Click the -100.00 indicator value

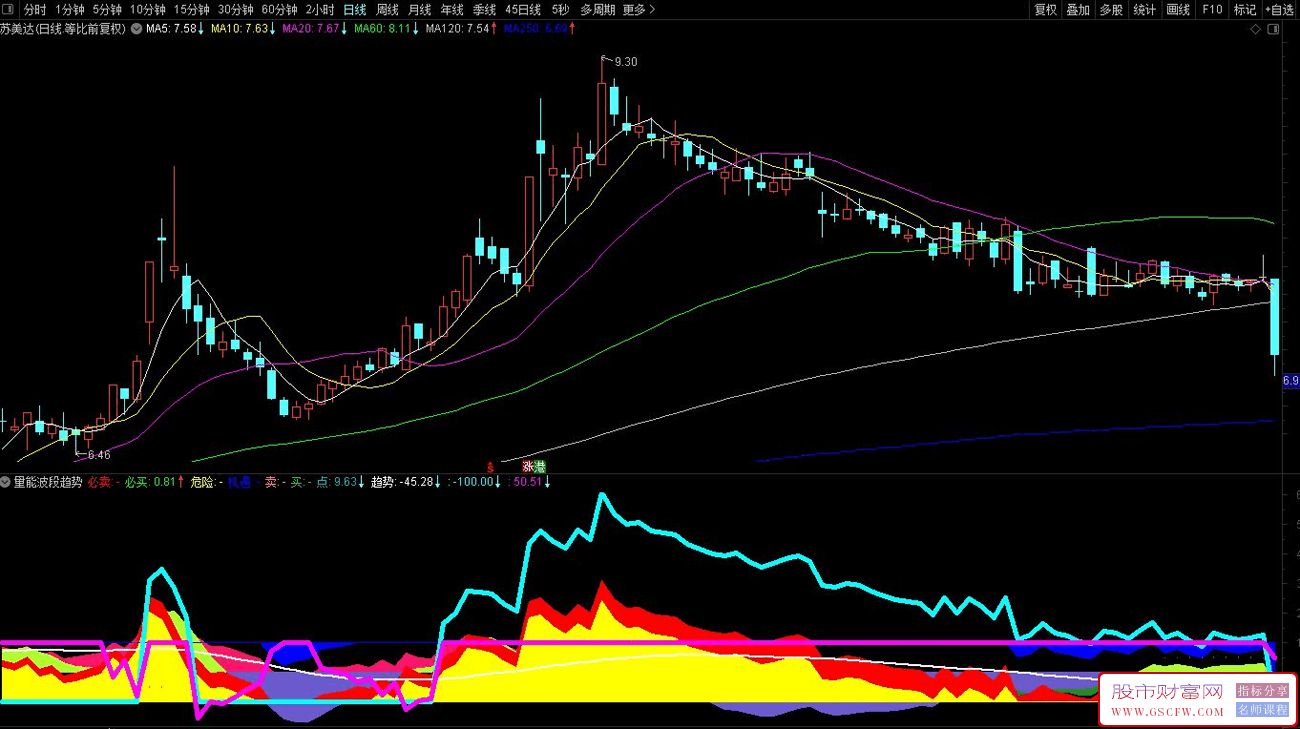point(475,482)
